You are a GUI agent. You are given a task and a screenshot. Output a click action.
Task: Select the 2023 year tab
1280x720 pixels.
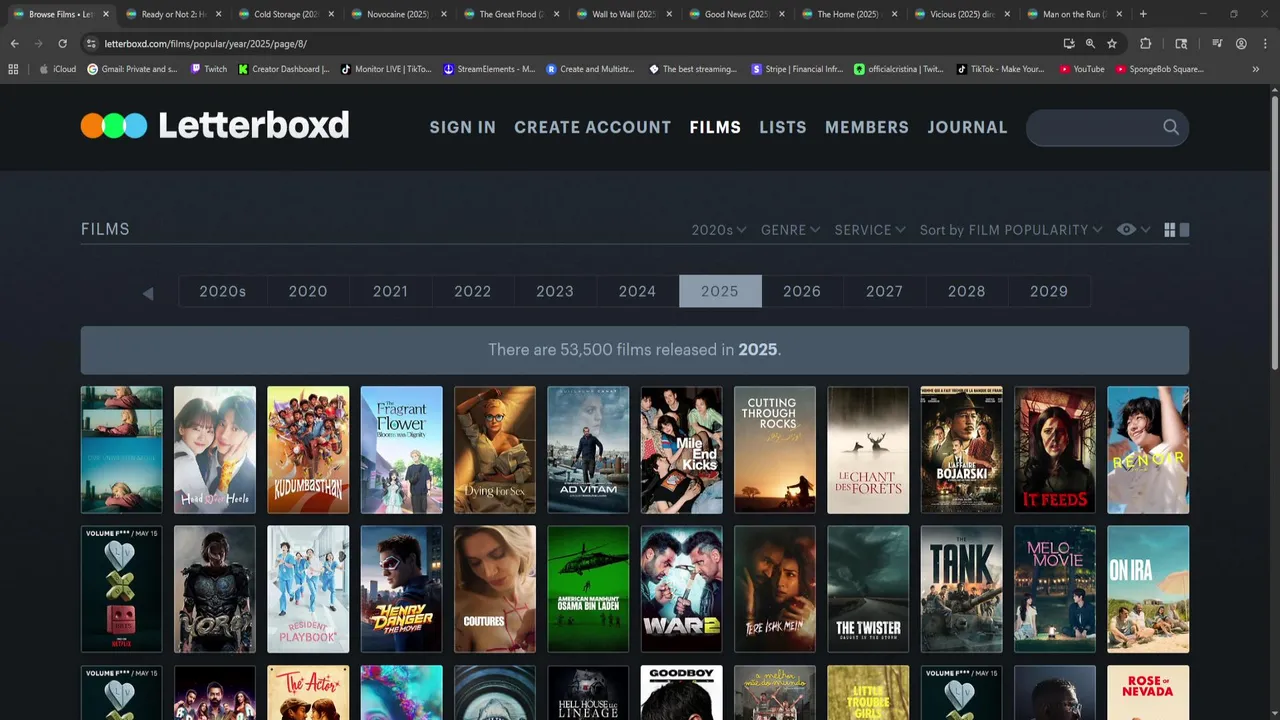tap(555, 291)
